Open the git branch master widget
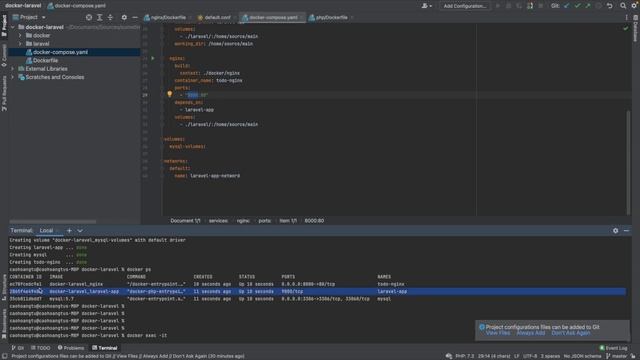Viewport: 640px width, 360px height. pos(617,356)
